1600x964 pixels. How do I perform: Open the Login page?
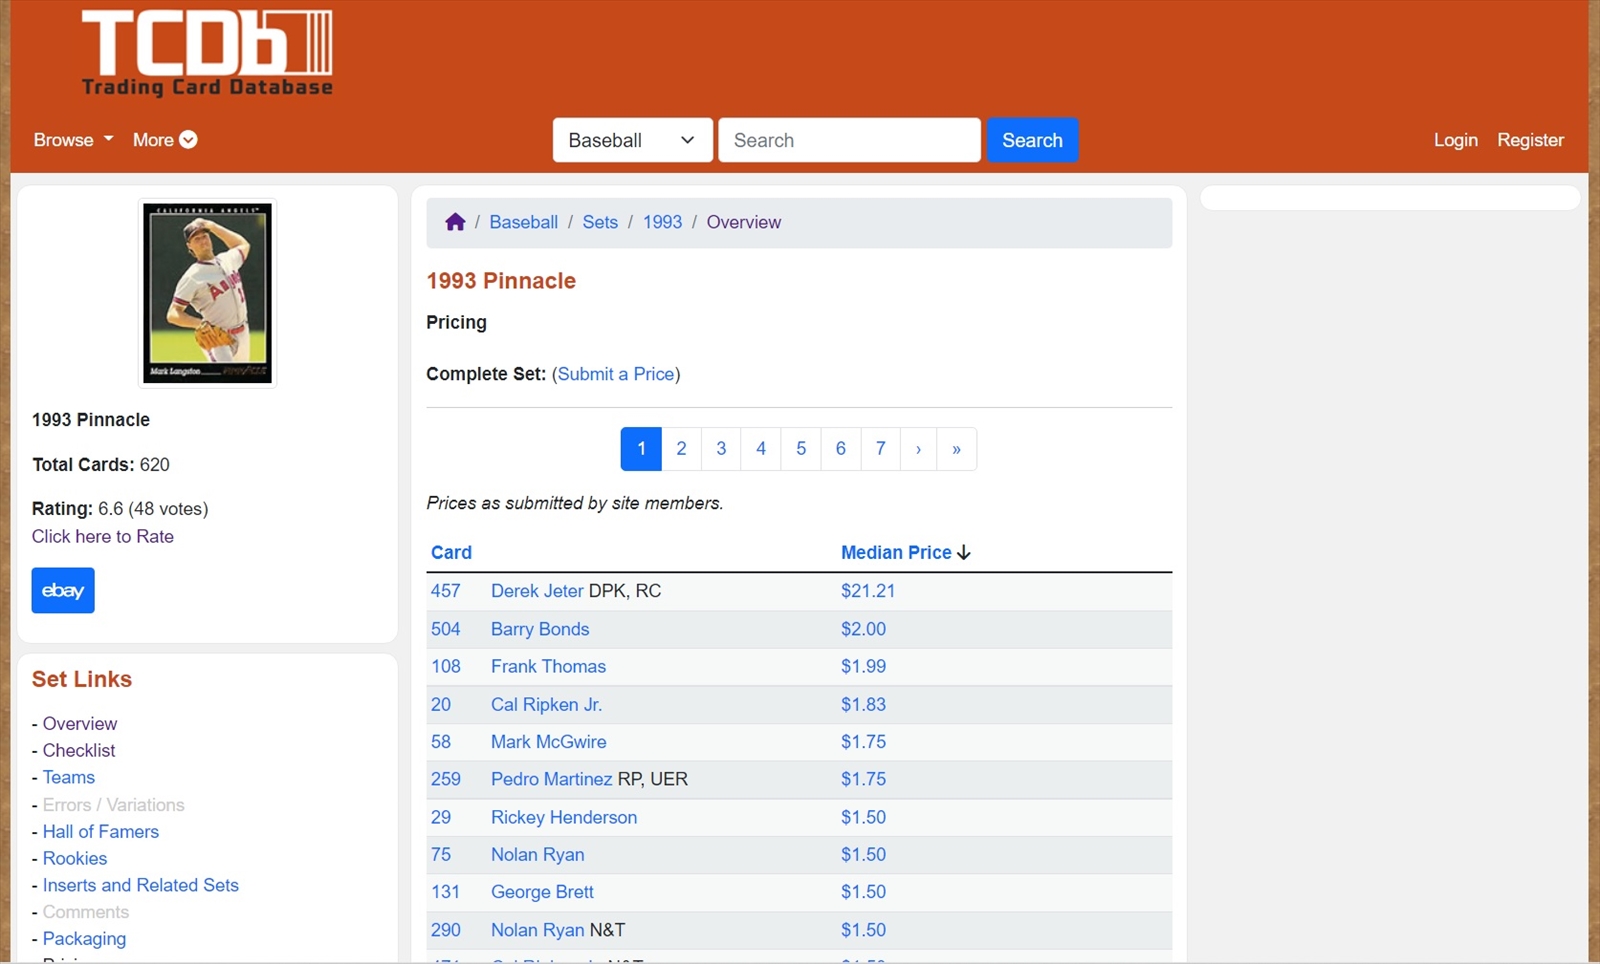[1455, 140]
